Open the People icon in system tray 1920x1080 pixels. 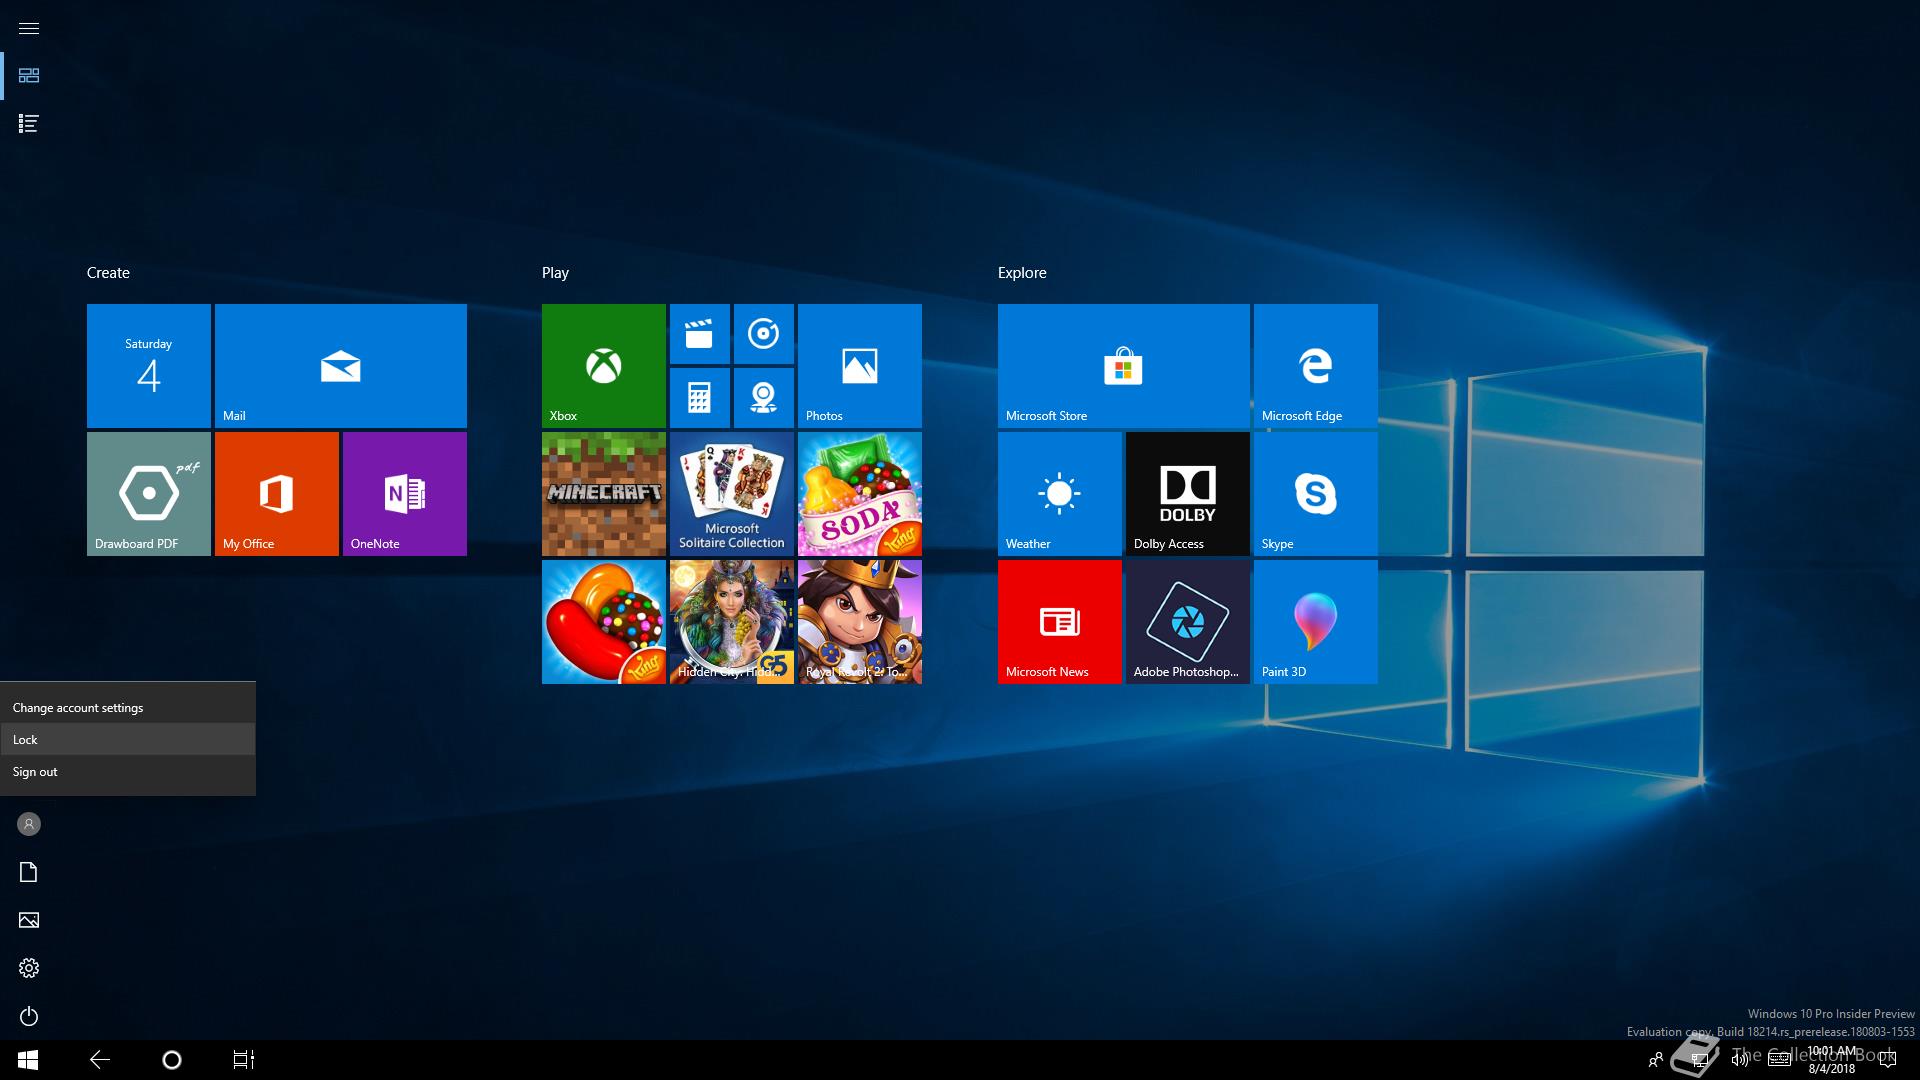(x=1656, y=1060)
